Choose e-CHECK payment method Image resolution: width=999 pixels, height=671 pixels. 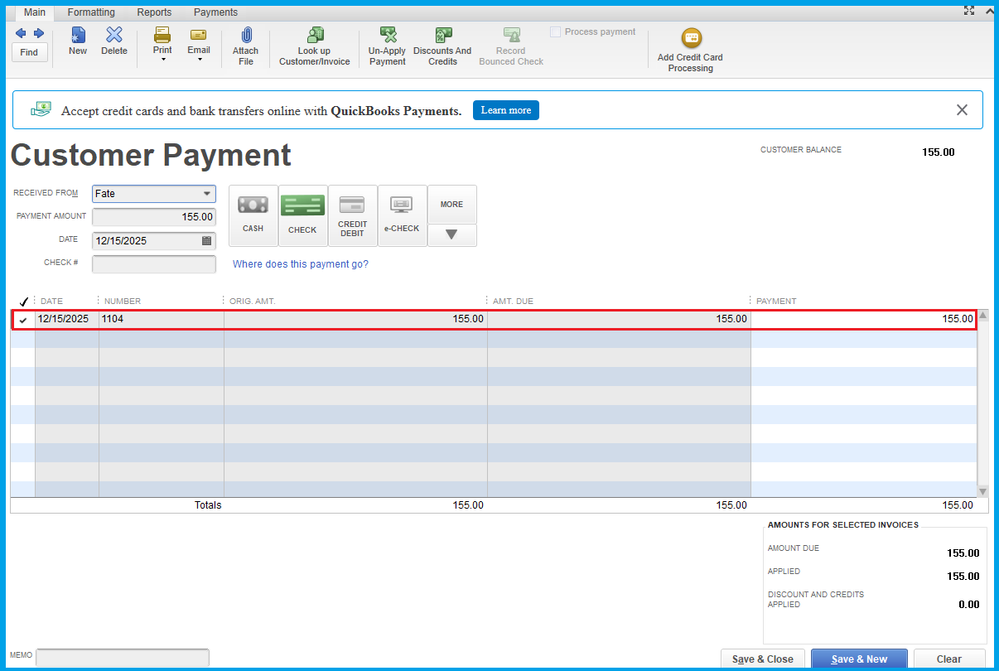(x=402, y=215)
